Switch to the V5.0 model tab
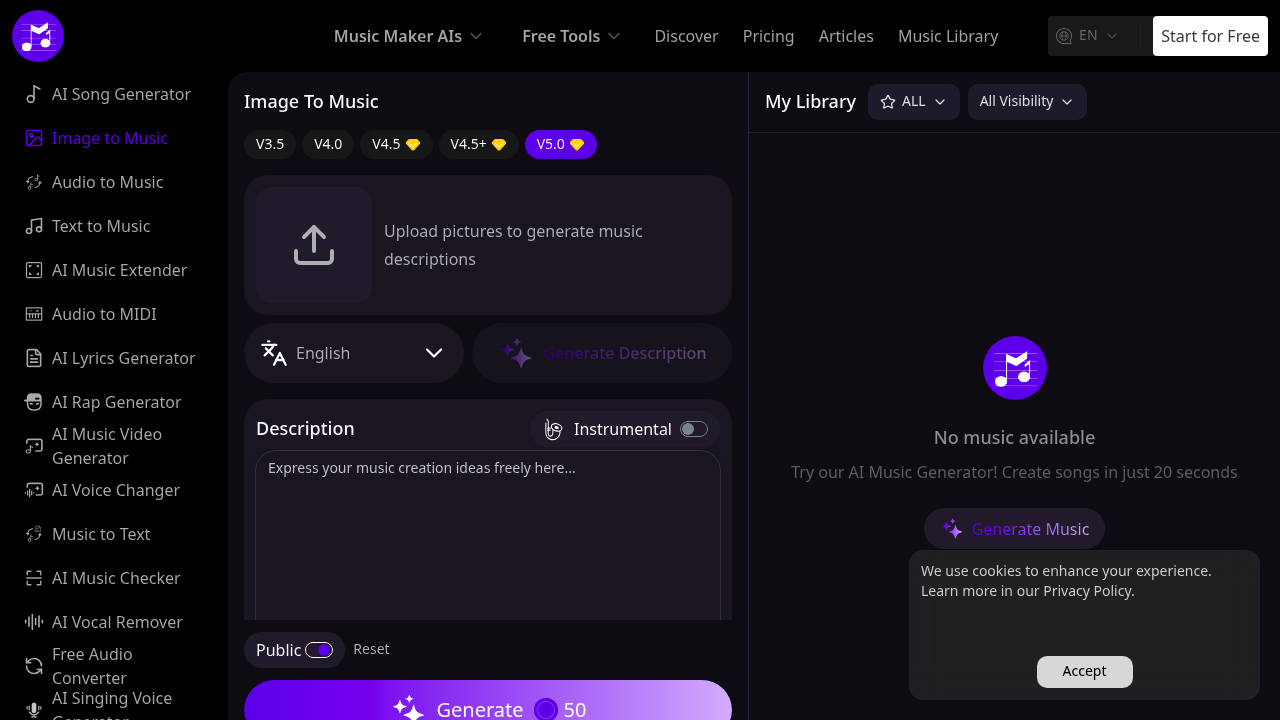Image resolution: width=1280 pixels, height=720 pixels. coord(560,144)
